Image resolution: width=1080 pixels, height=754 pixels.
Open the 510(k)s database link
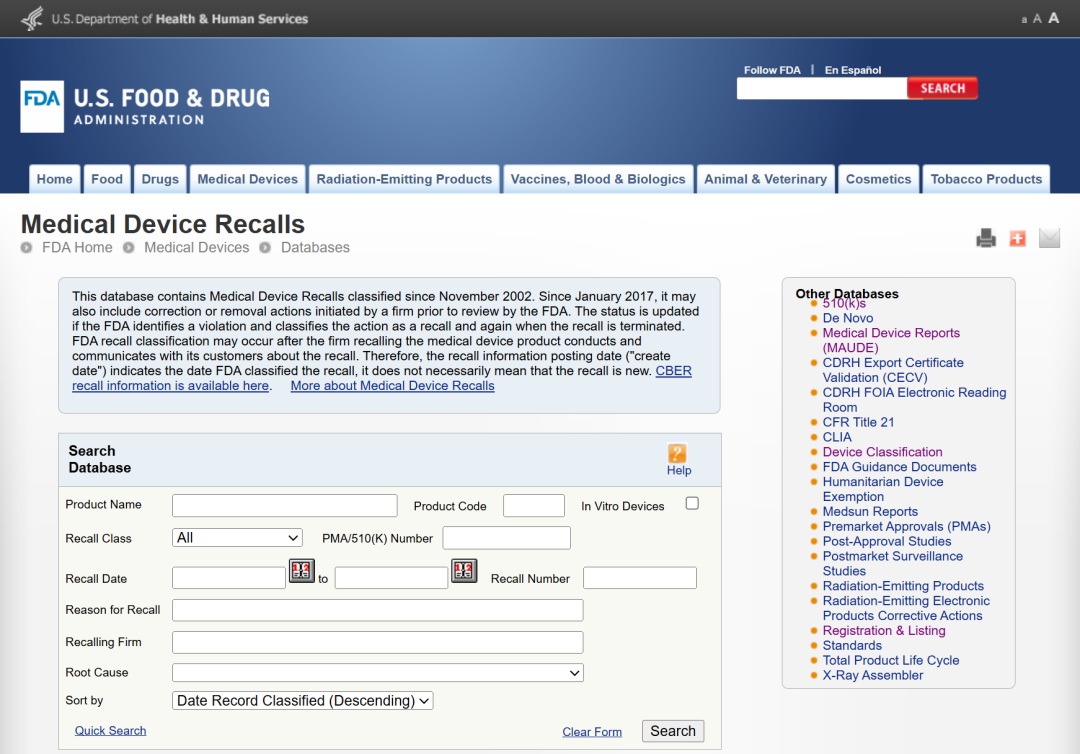[844, 304]
